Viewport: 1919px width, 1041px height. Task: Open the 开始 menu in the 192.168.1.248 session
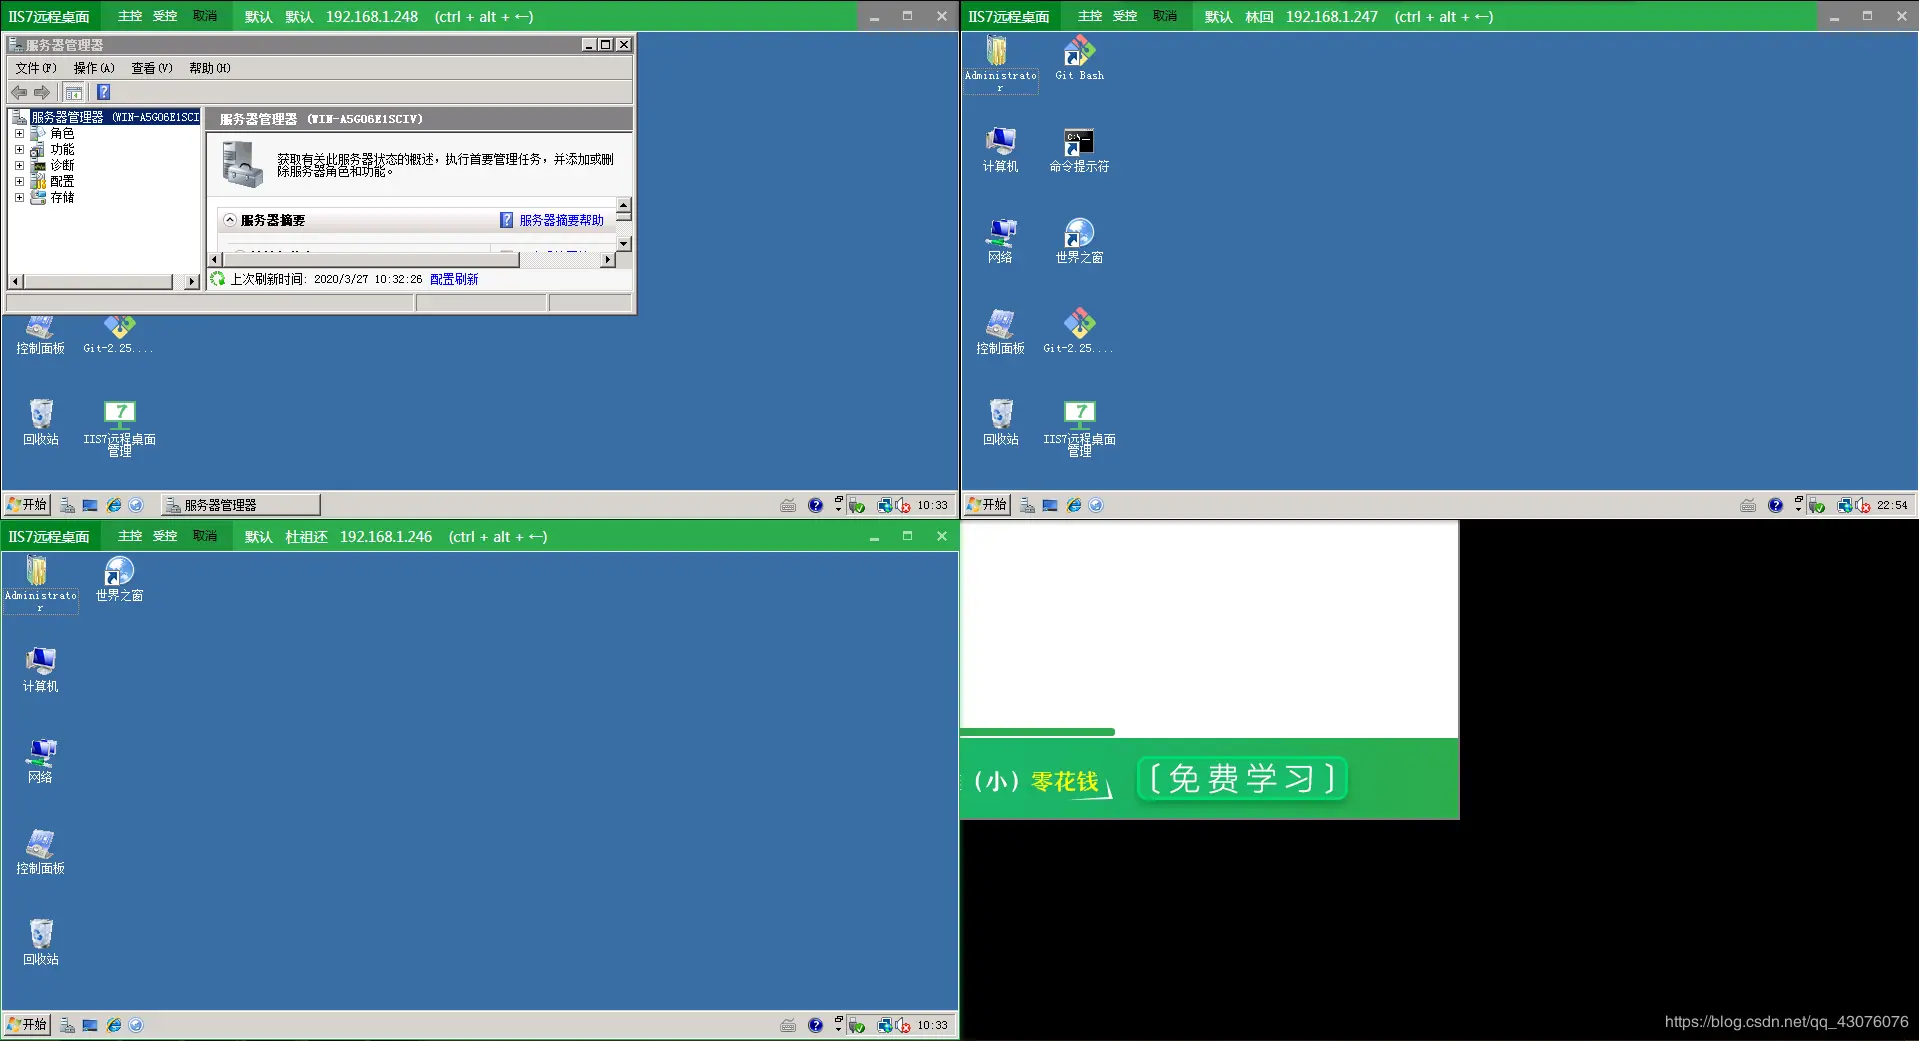click(27, 505)
